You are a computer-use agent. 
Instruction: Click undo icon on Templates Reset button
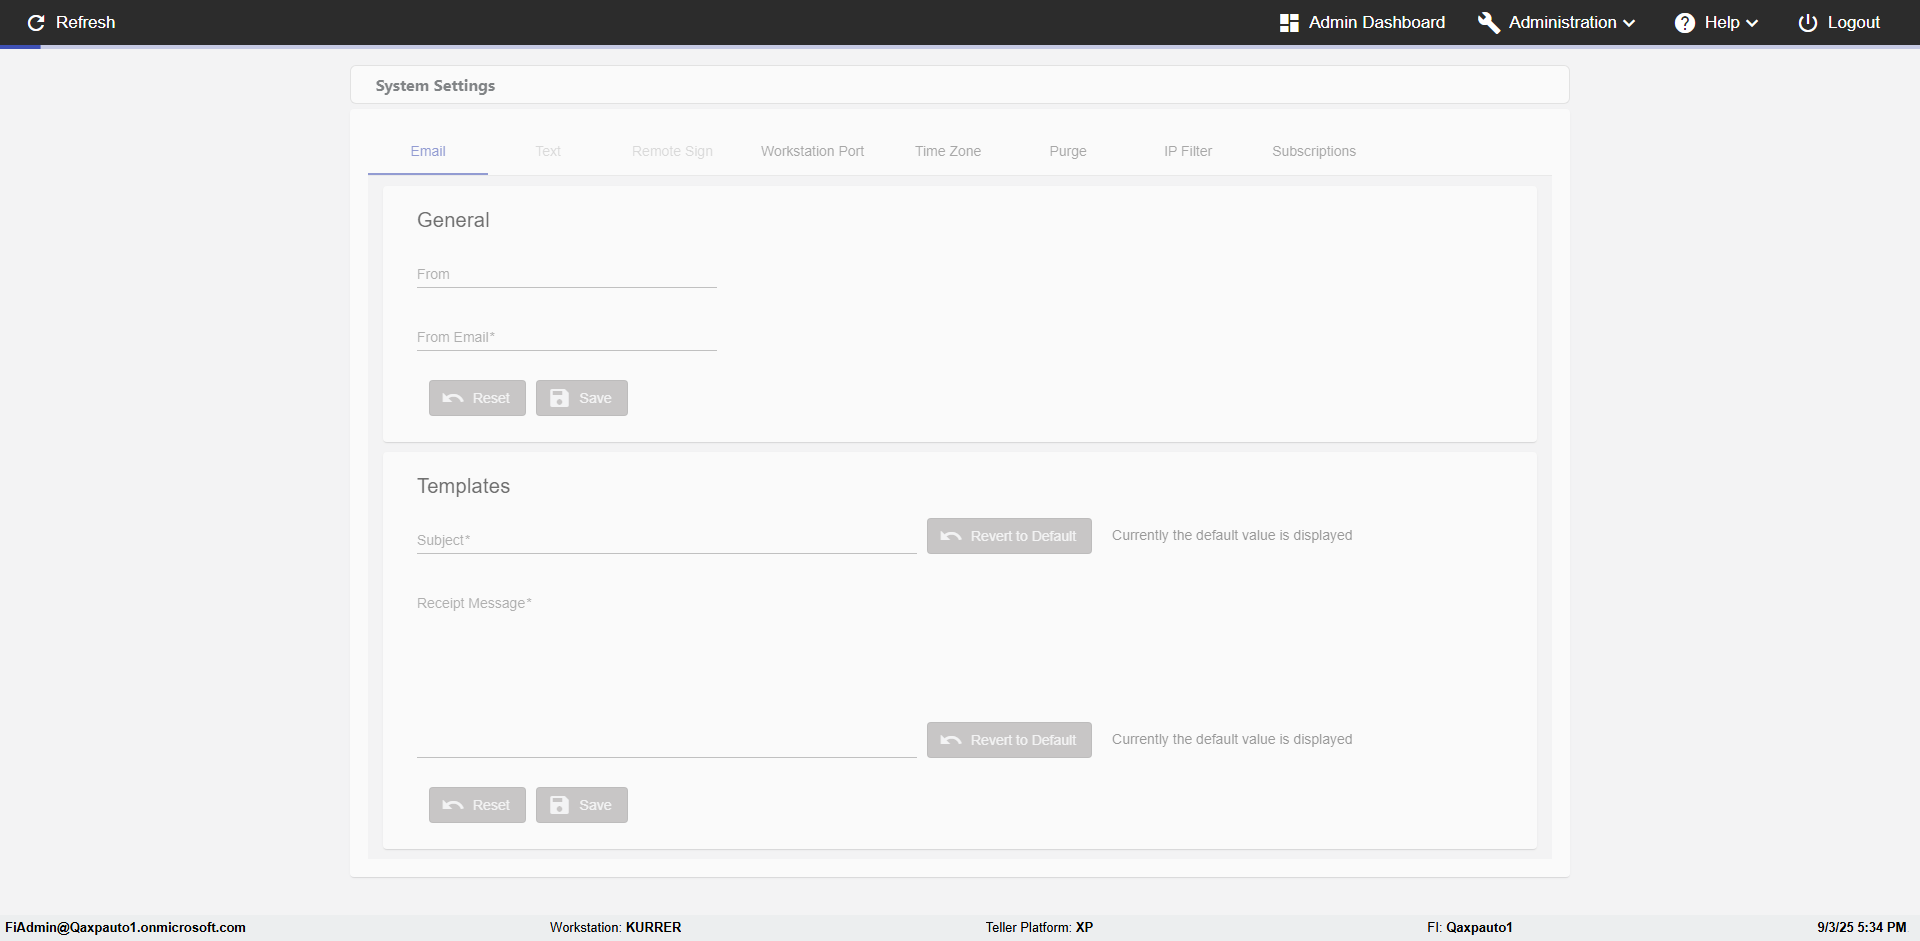pyautogui.click(x=453, y=805)
